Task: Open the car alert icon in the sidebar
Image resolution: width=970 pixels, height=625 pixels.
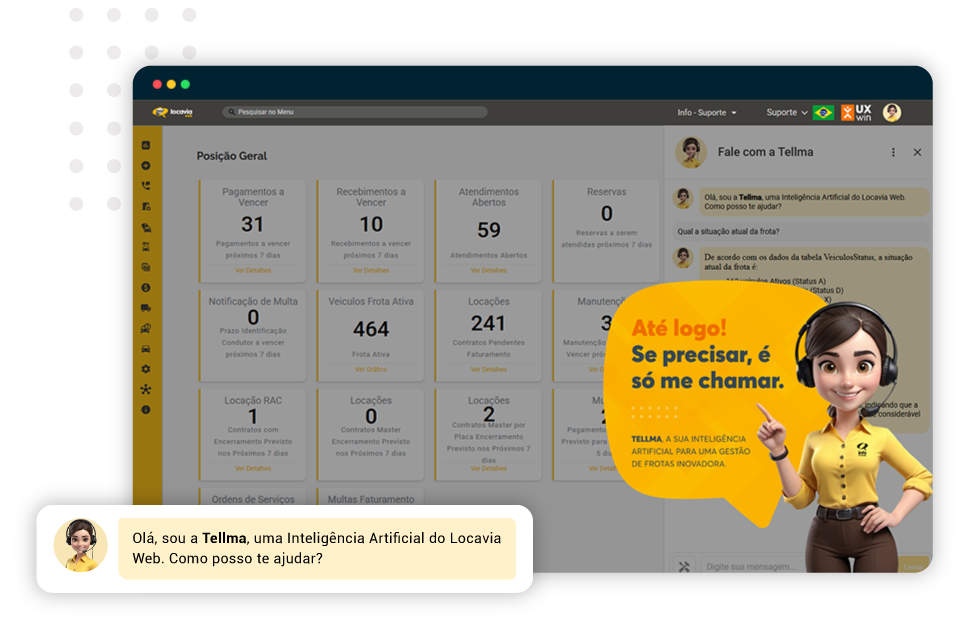Action: point(146,329)
